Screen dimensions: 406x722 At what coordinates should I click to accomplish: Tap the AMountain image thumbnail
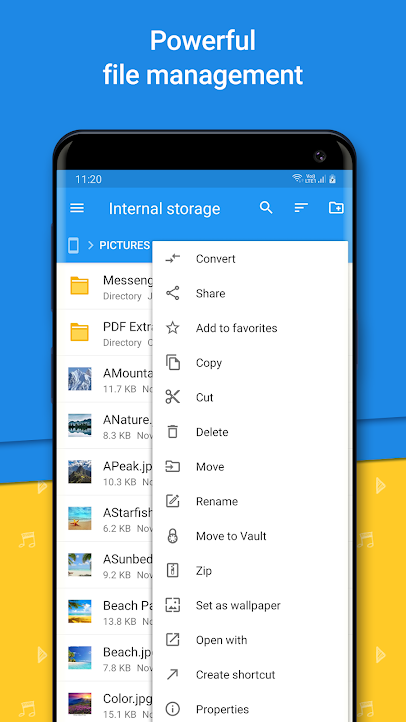[x=80, y=379]
